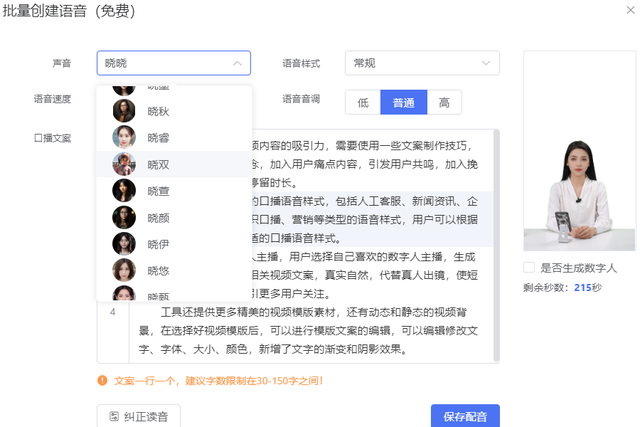This screenshot has width=640, height=427.
Task: Choose 晓悠 from the voice list
Action: (x=174, y=270)
